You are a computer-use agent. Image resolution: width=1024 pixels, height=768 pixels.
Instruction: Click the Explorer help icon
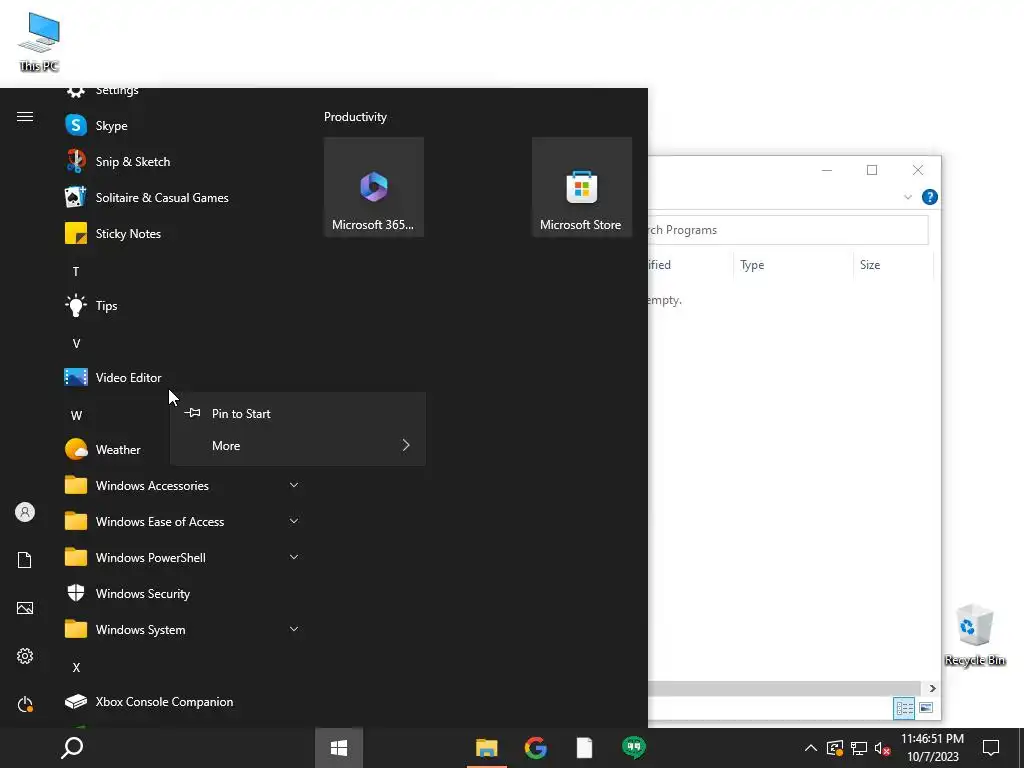[x=929, y=197]
